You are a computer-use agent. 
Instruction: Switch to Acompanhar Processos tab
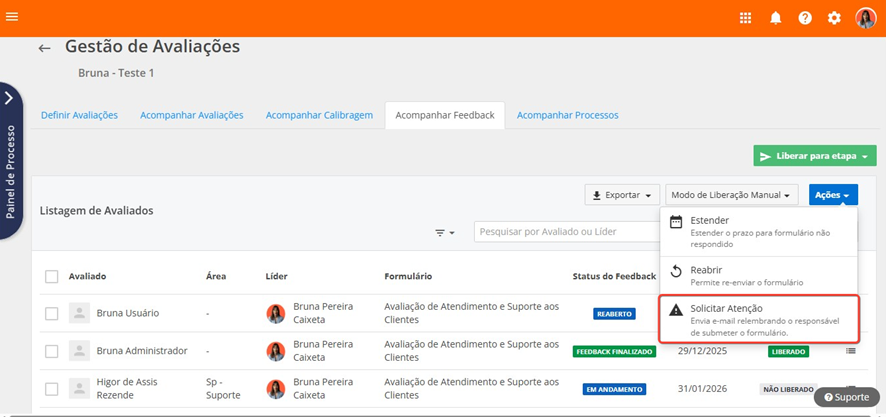pos(567,115)
